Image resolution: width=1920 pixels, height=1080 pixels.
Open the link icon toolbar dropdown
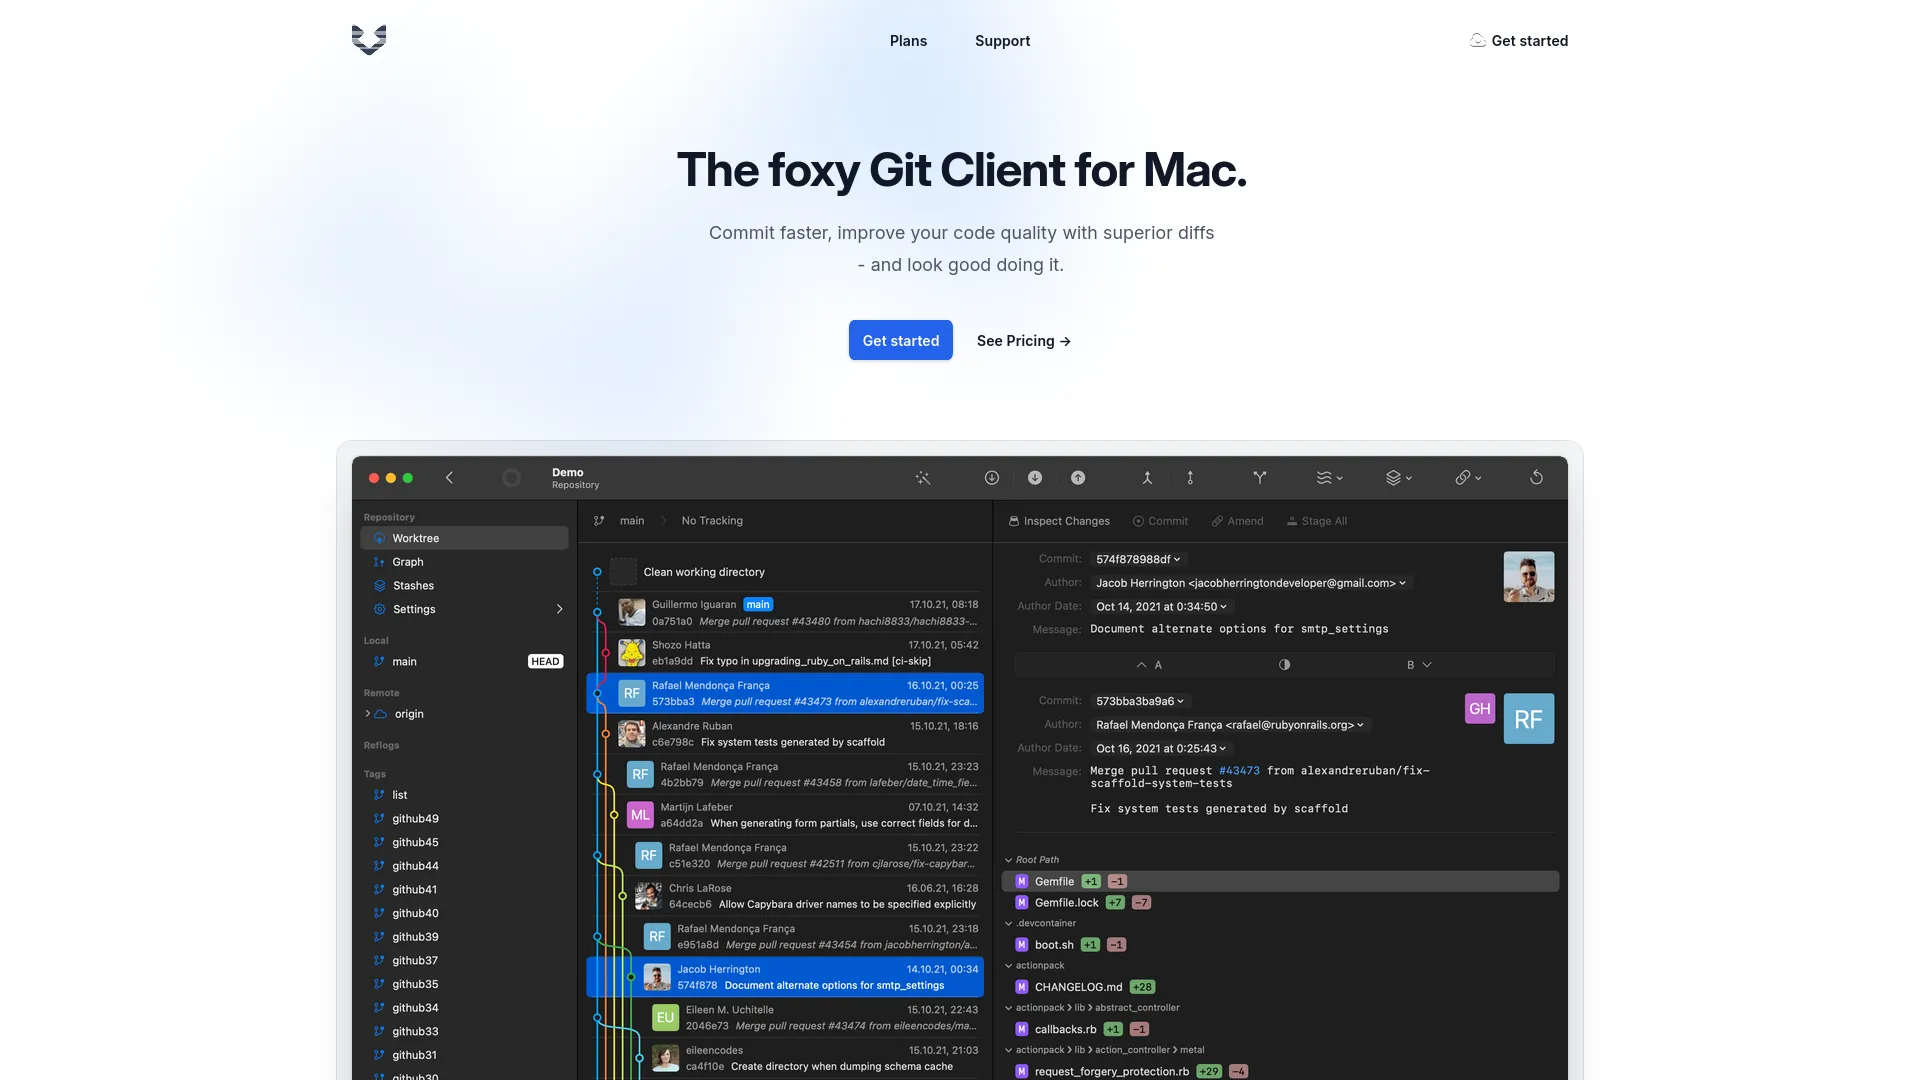point(1468,478)
